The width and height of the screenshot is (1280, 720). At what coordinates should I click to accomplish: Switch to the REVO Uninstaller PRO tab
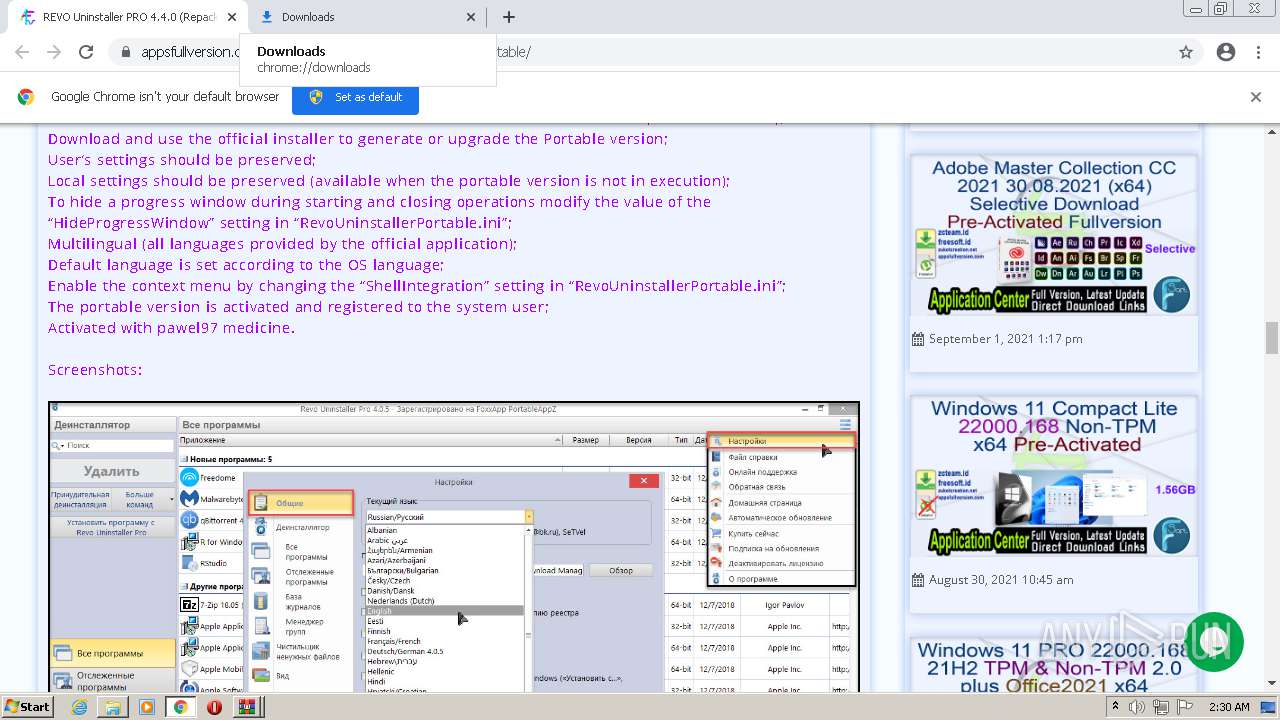click(127, 17)
